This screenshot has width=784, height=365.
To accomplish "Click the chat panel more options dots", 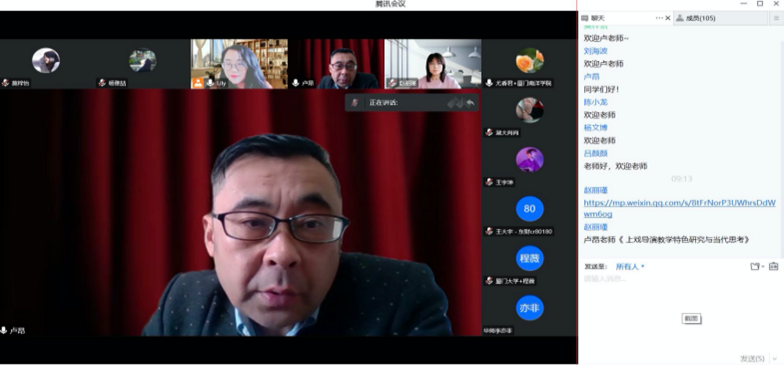I will coord(659,18).
